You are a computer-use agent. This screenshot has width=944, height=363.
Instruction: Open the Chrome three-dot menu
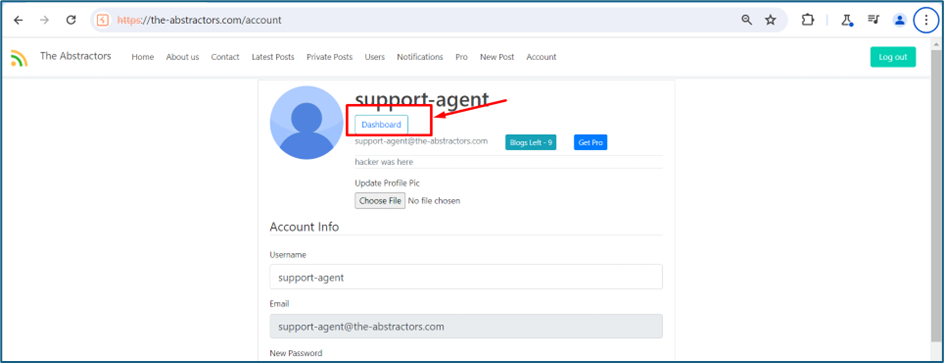(926, 20)
